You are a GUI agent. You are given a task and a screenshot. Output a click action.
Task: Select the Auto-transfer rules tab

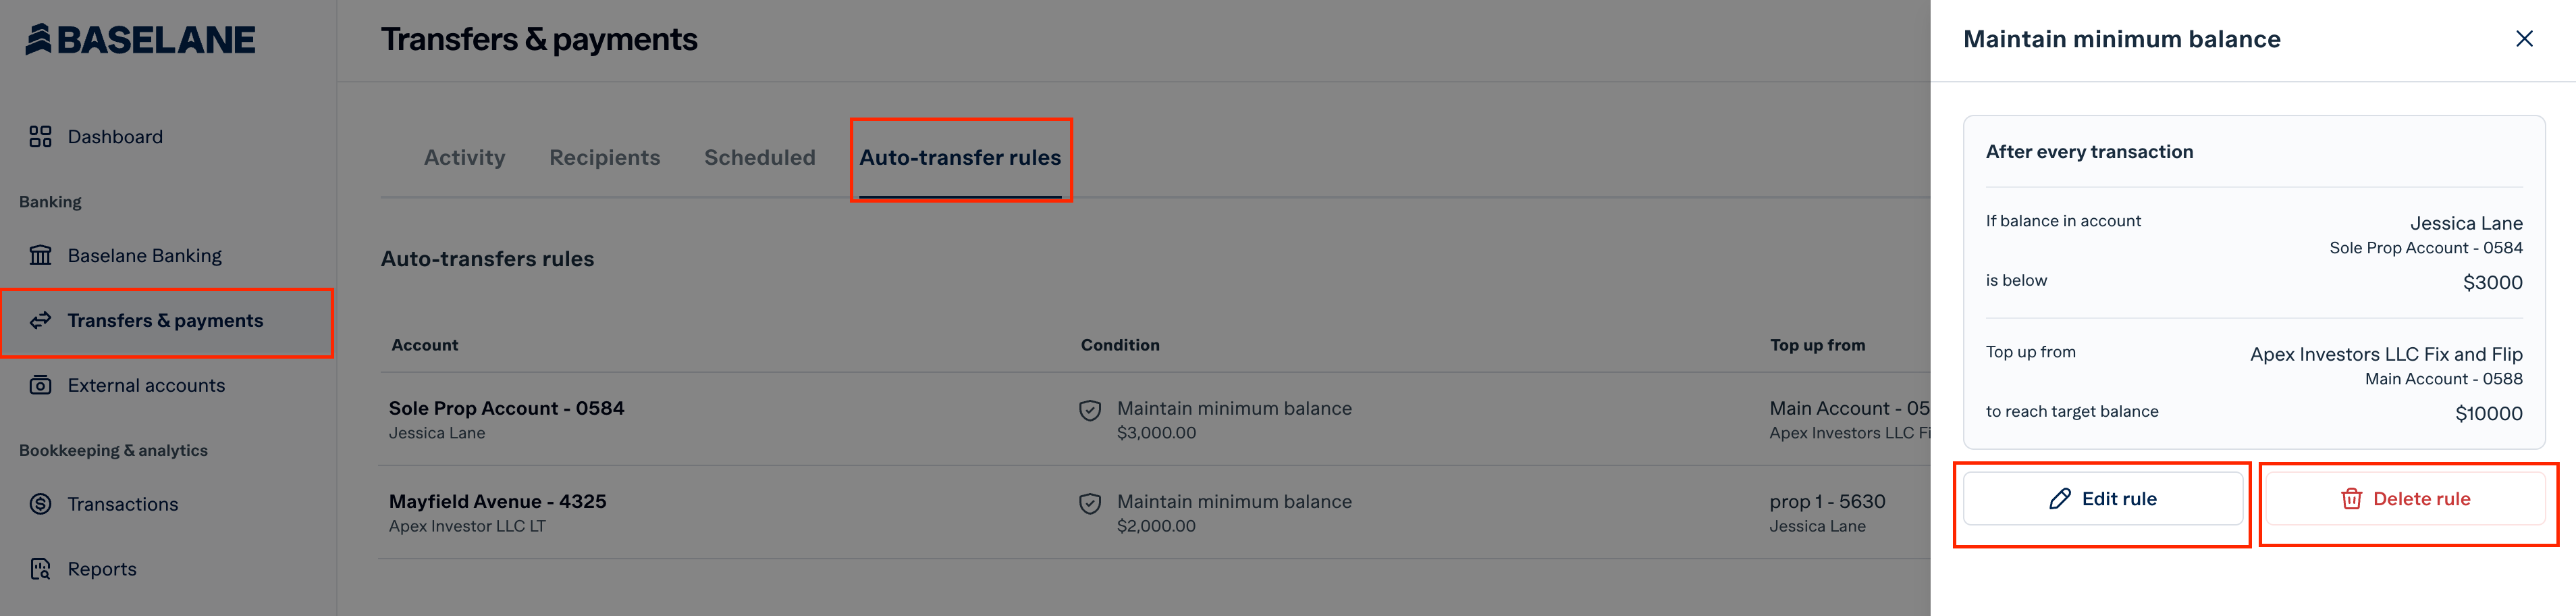[960, 158]
